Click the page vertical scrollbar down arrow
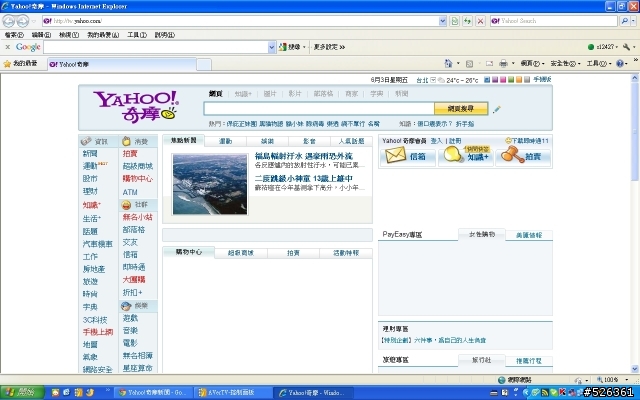Screen dimensions: 640x400 pos(635,369)
